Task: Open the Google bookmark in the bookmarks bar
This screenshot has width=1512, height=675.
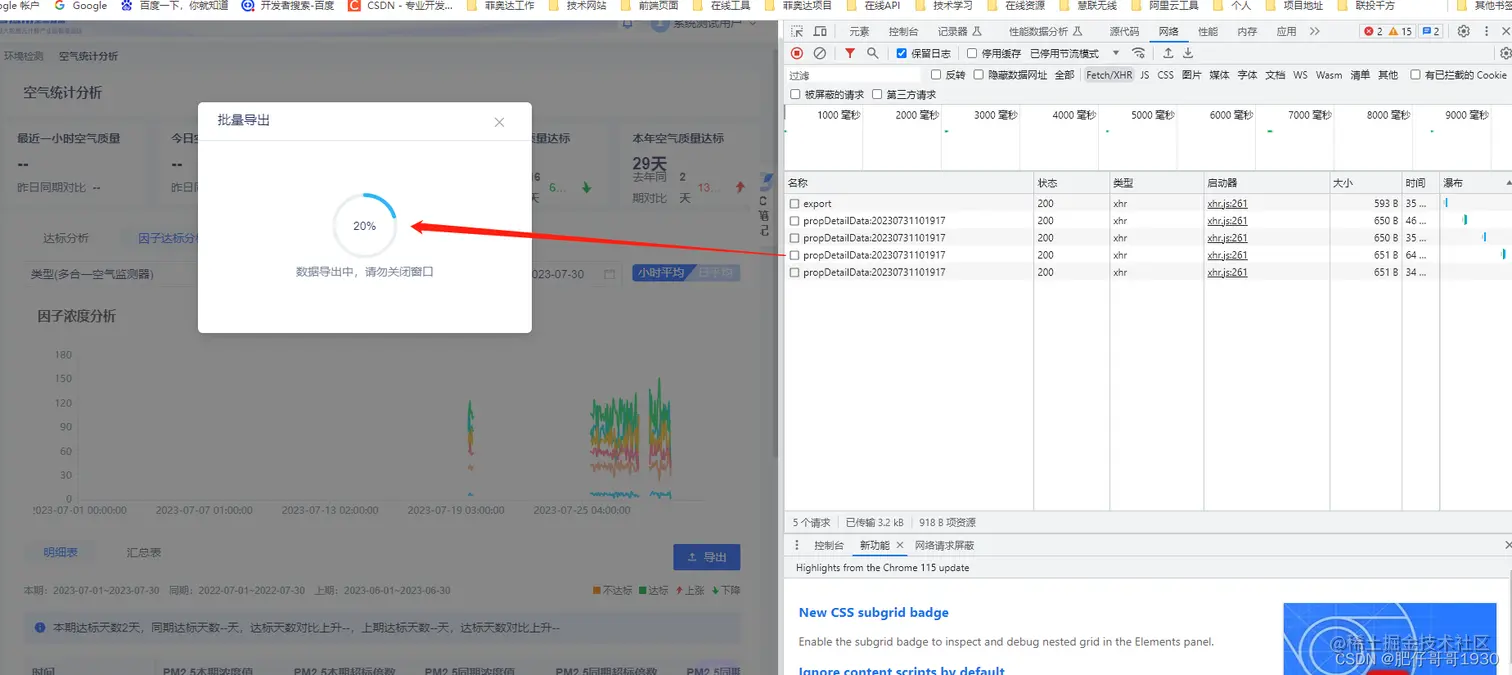Action: [x=80, y=6]
